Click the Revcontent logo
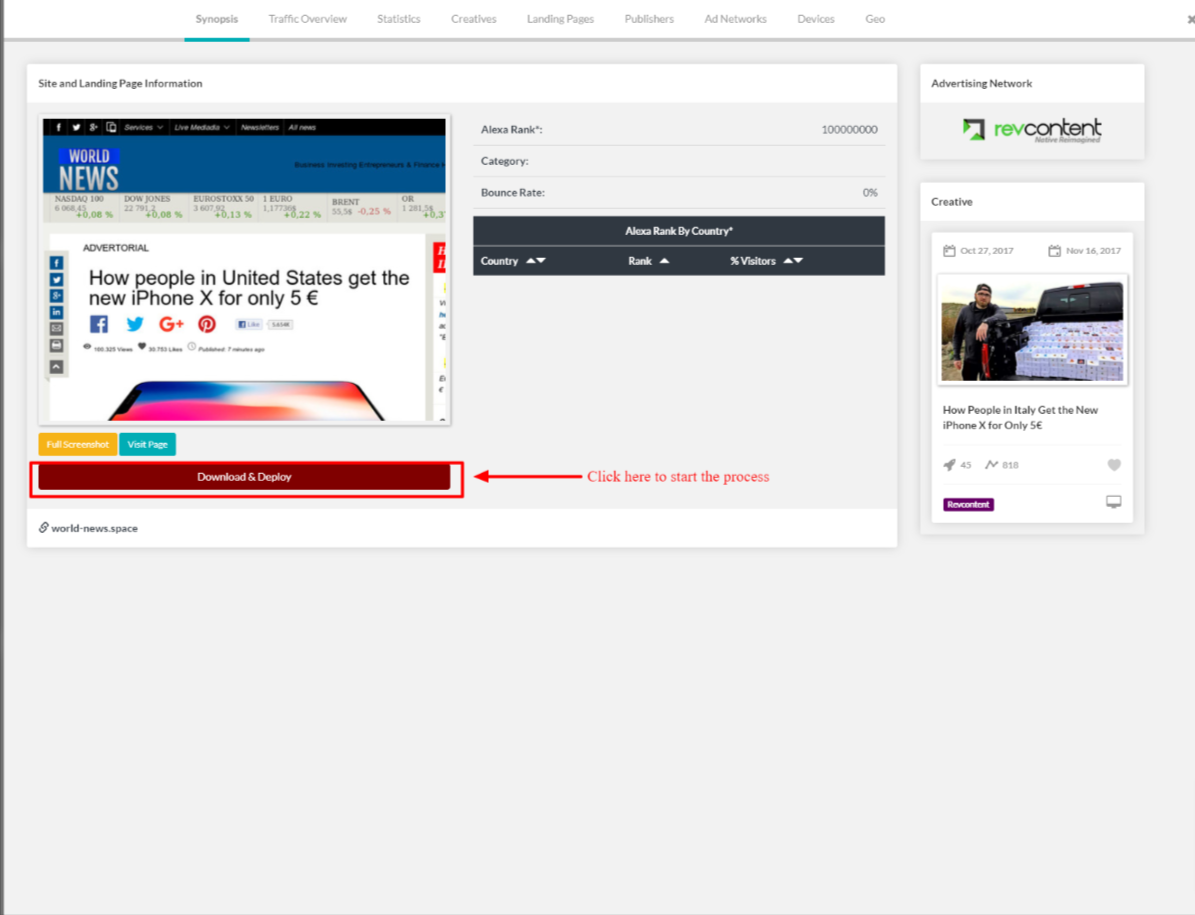 pos(1032,130)
